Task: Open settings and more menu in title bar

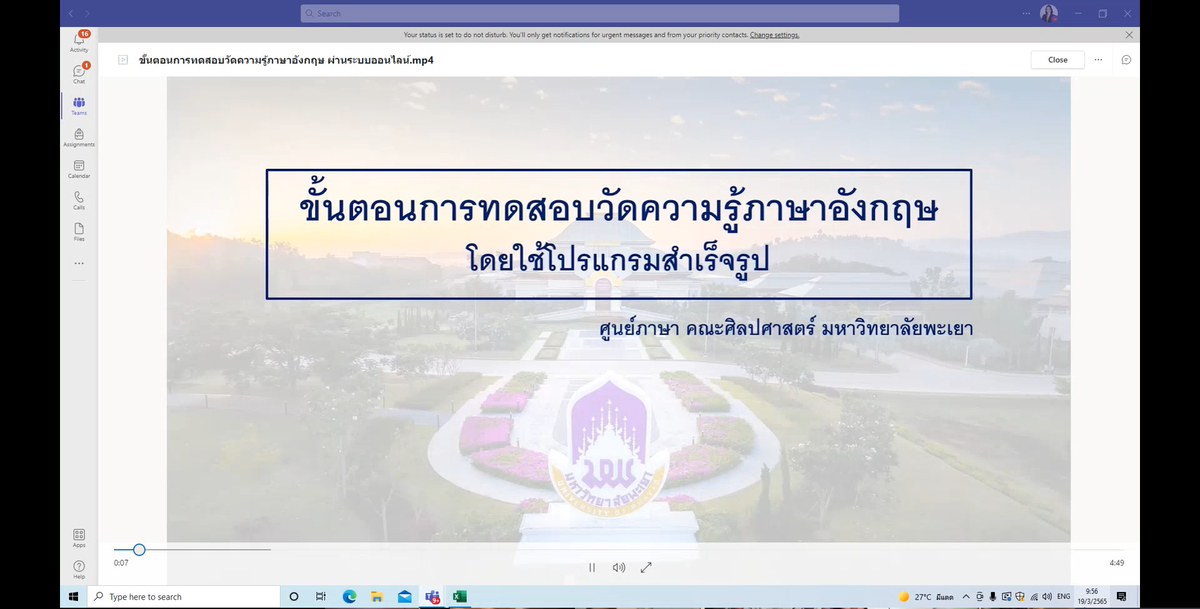Action: (x=1025, y=13)
